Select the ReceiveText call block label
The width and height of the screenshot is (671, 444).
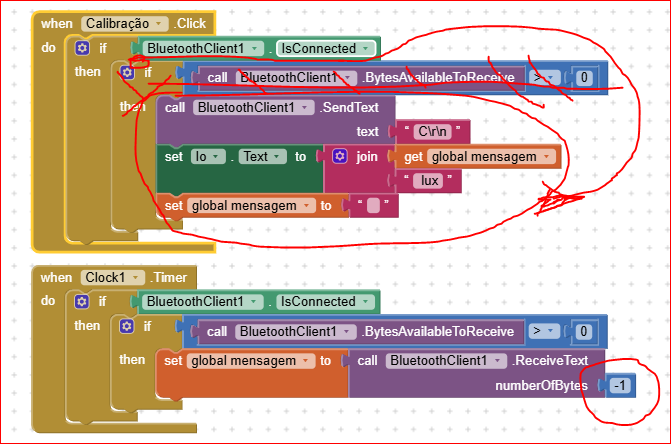tap(551, 360)
